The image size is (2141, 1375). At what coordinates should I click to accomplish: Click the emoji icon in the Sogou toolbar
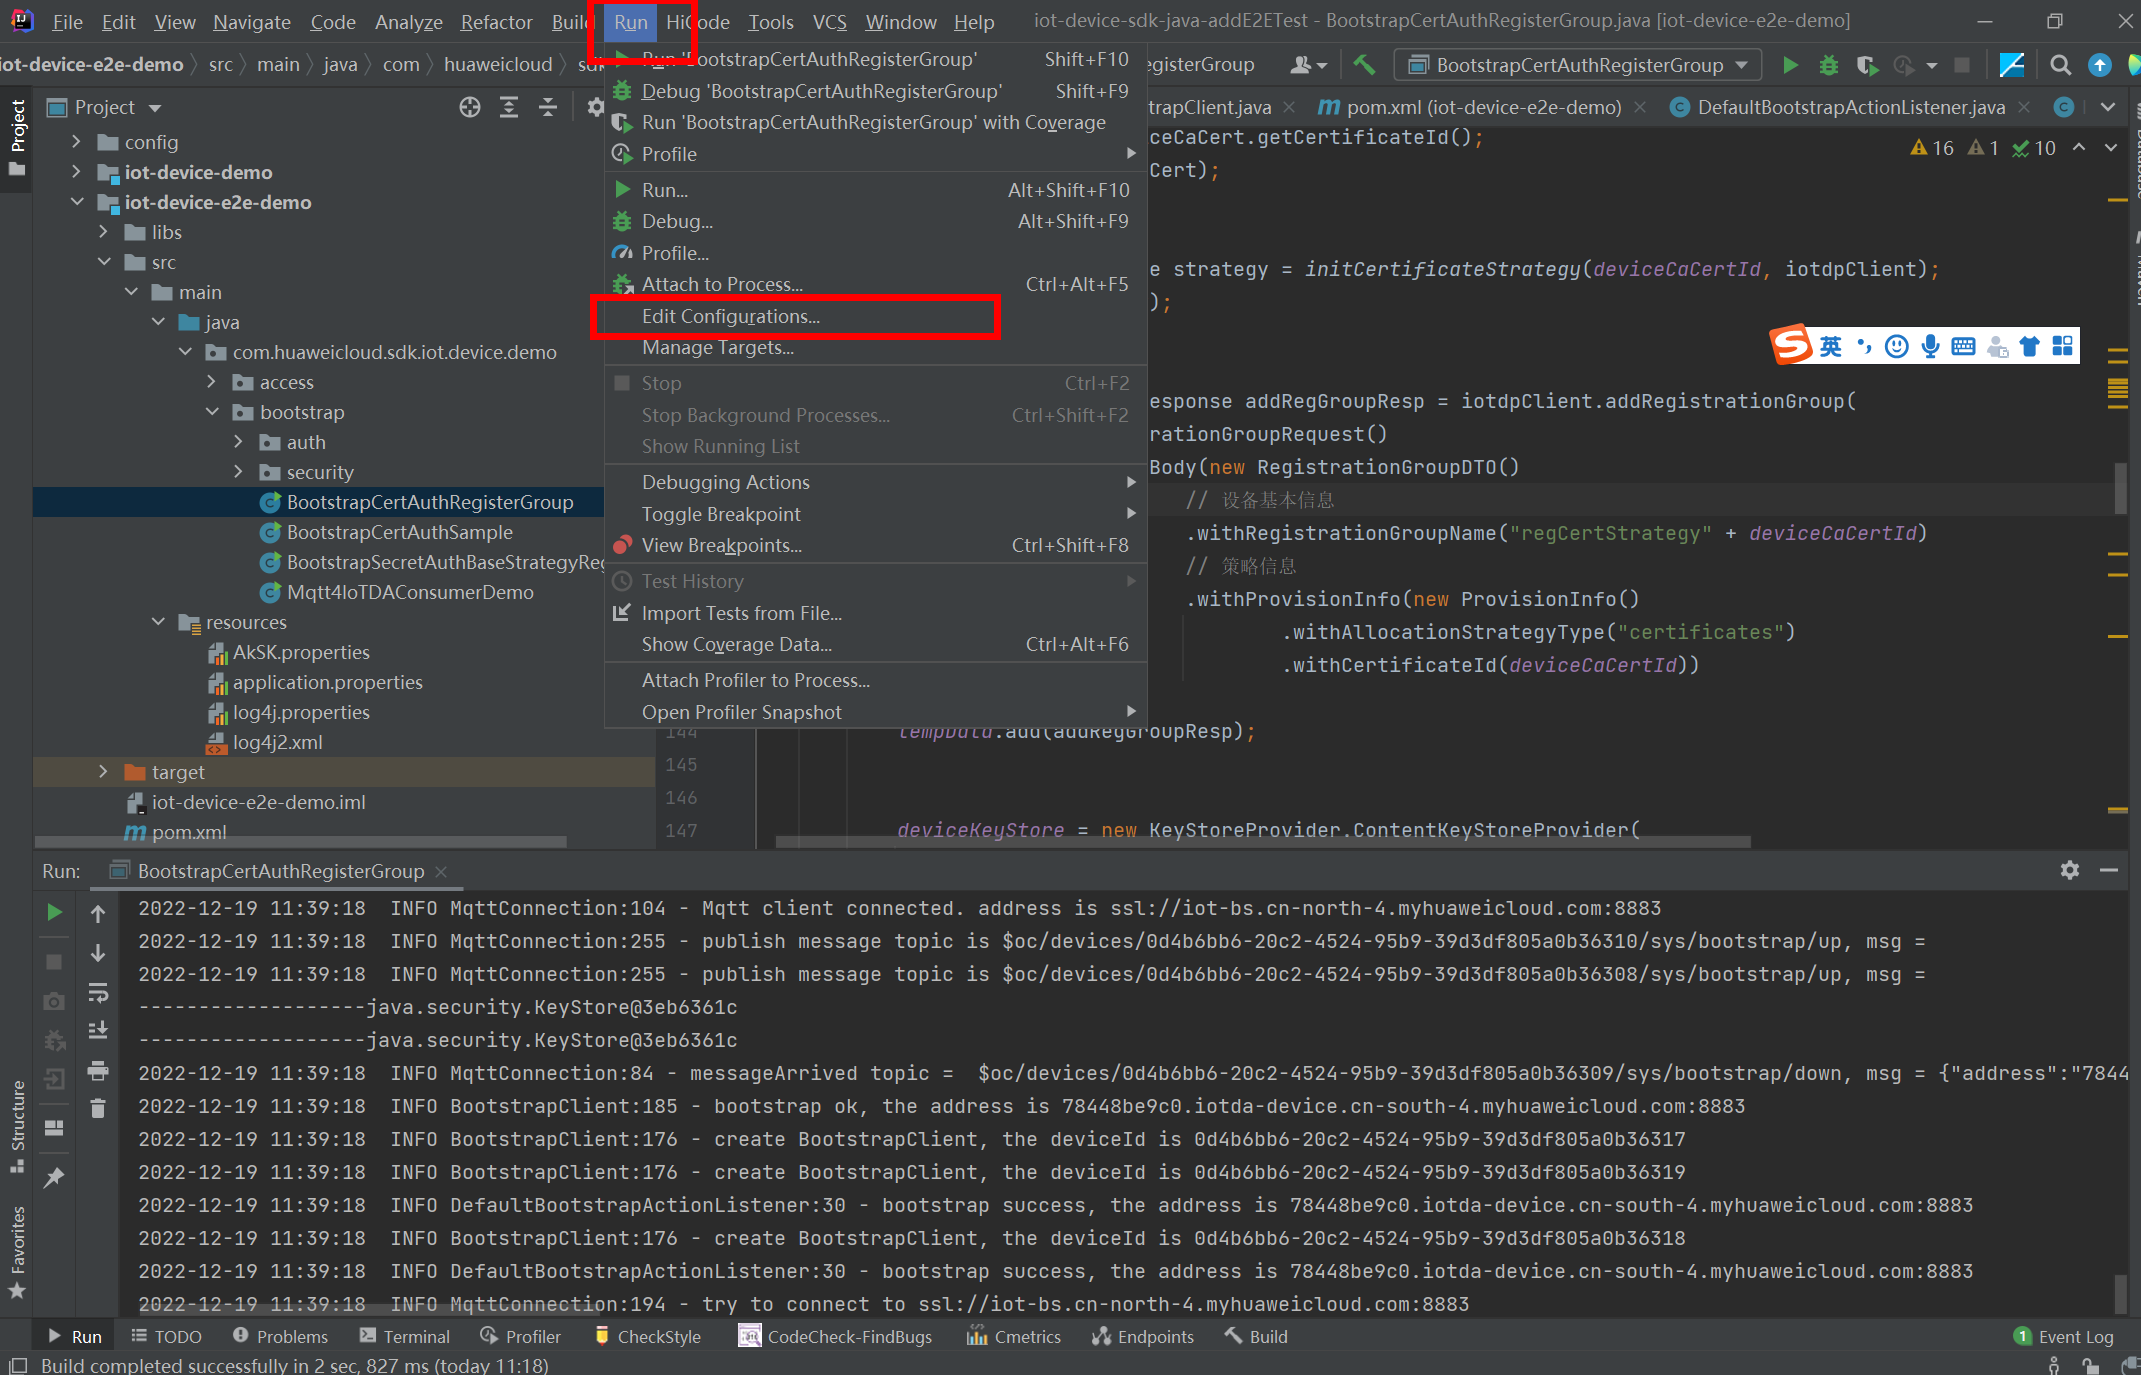(1896, 346)
